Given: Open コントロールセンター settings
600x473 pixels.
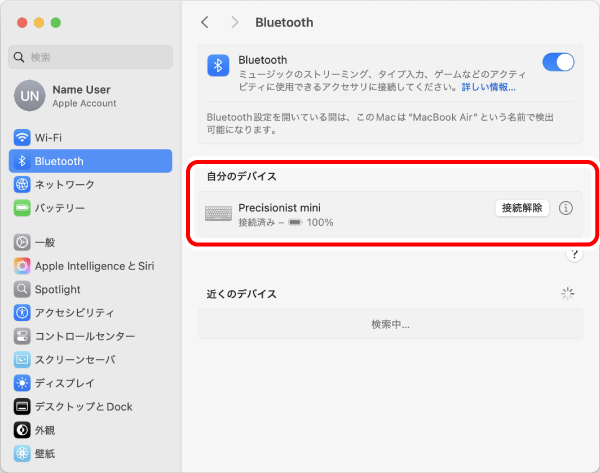Looking at the screenshot, I should pos(90,336).
